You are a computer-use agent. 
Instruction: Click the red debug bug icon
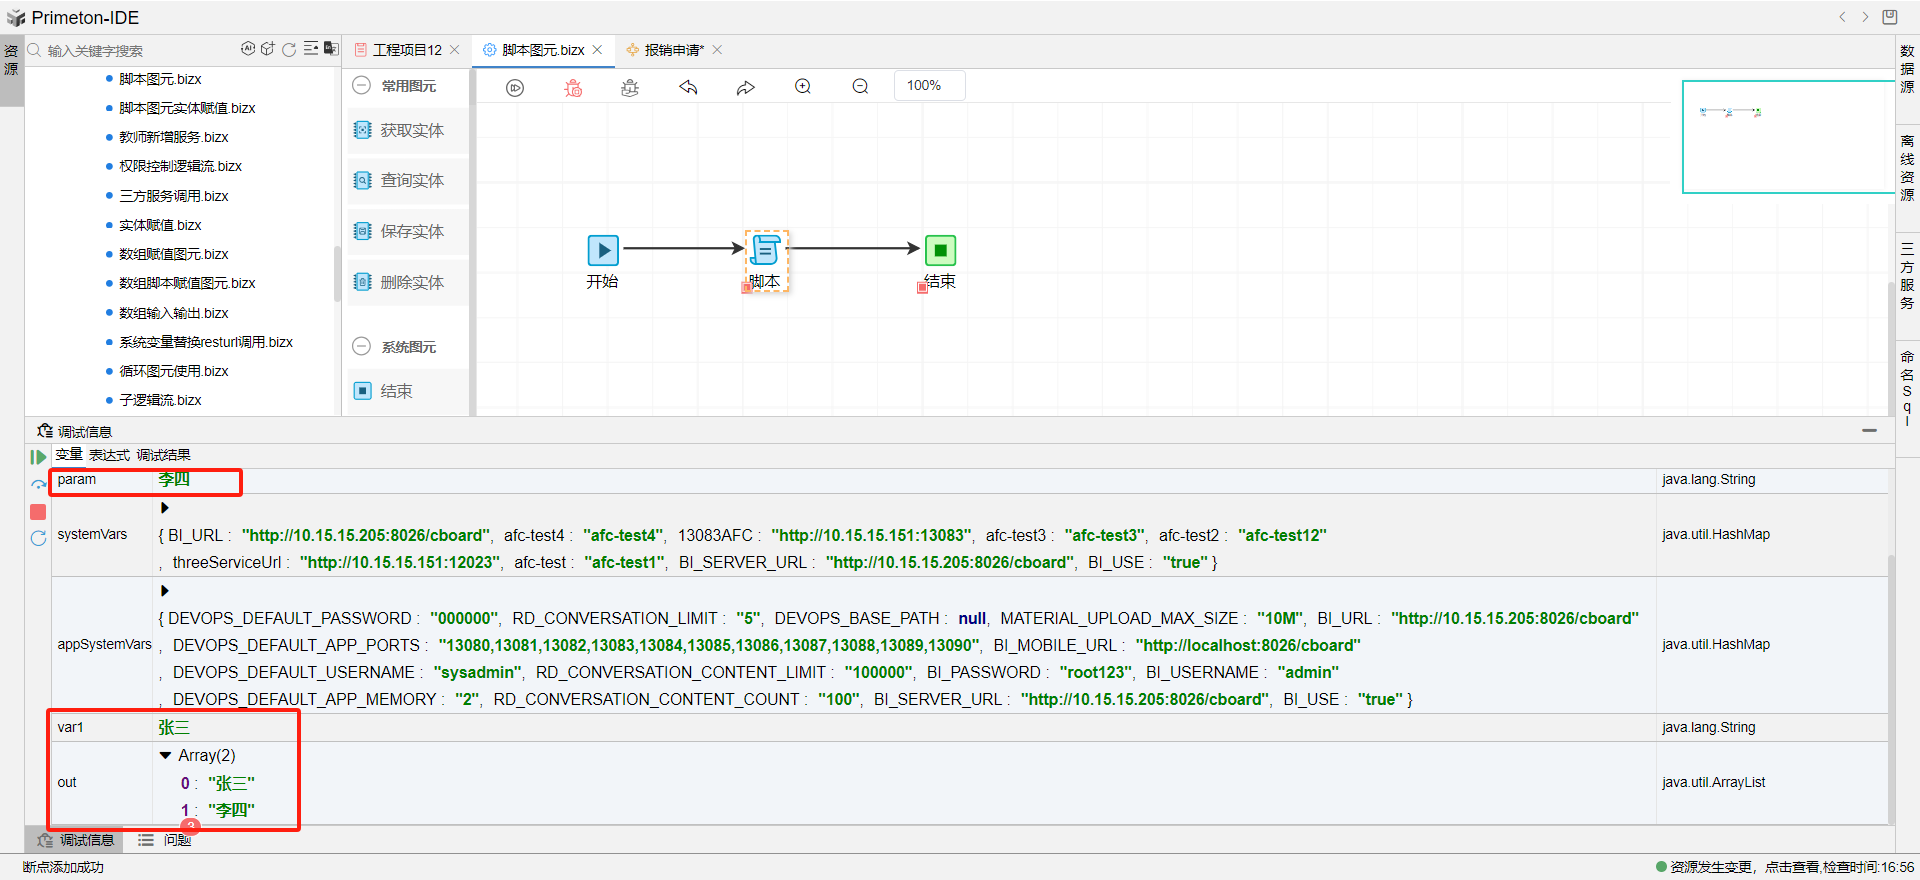point(573,88)
